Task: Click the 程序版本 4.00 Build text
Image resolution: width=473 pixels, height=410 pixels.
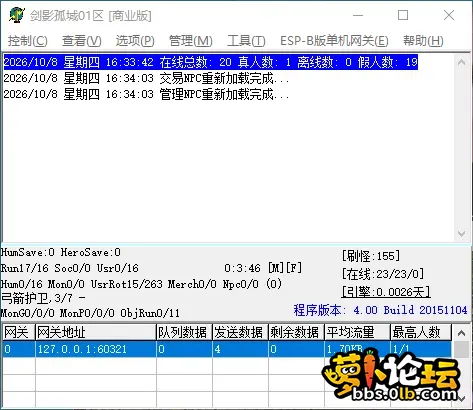Action: click(x=380, y=310)
